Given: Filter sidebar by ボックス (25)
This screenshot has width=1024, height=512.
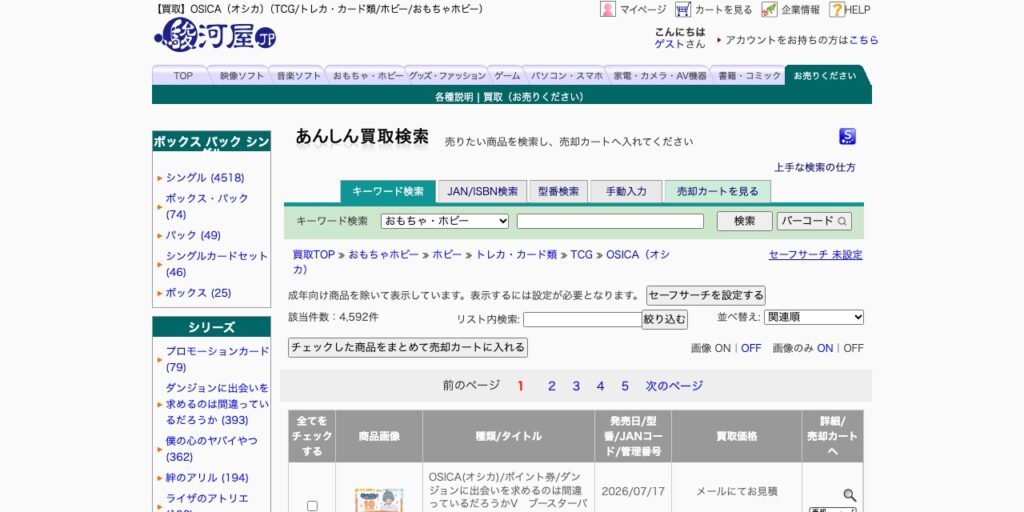Looking at the screenshot, I should click(x=199, y=293).
